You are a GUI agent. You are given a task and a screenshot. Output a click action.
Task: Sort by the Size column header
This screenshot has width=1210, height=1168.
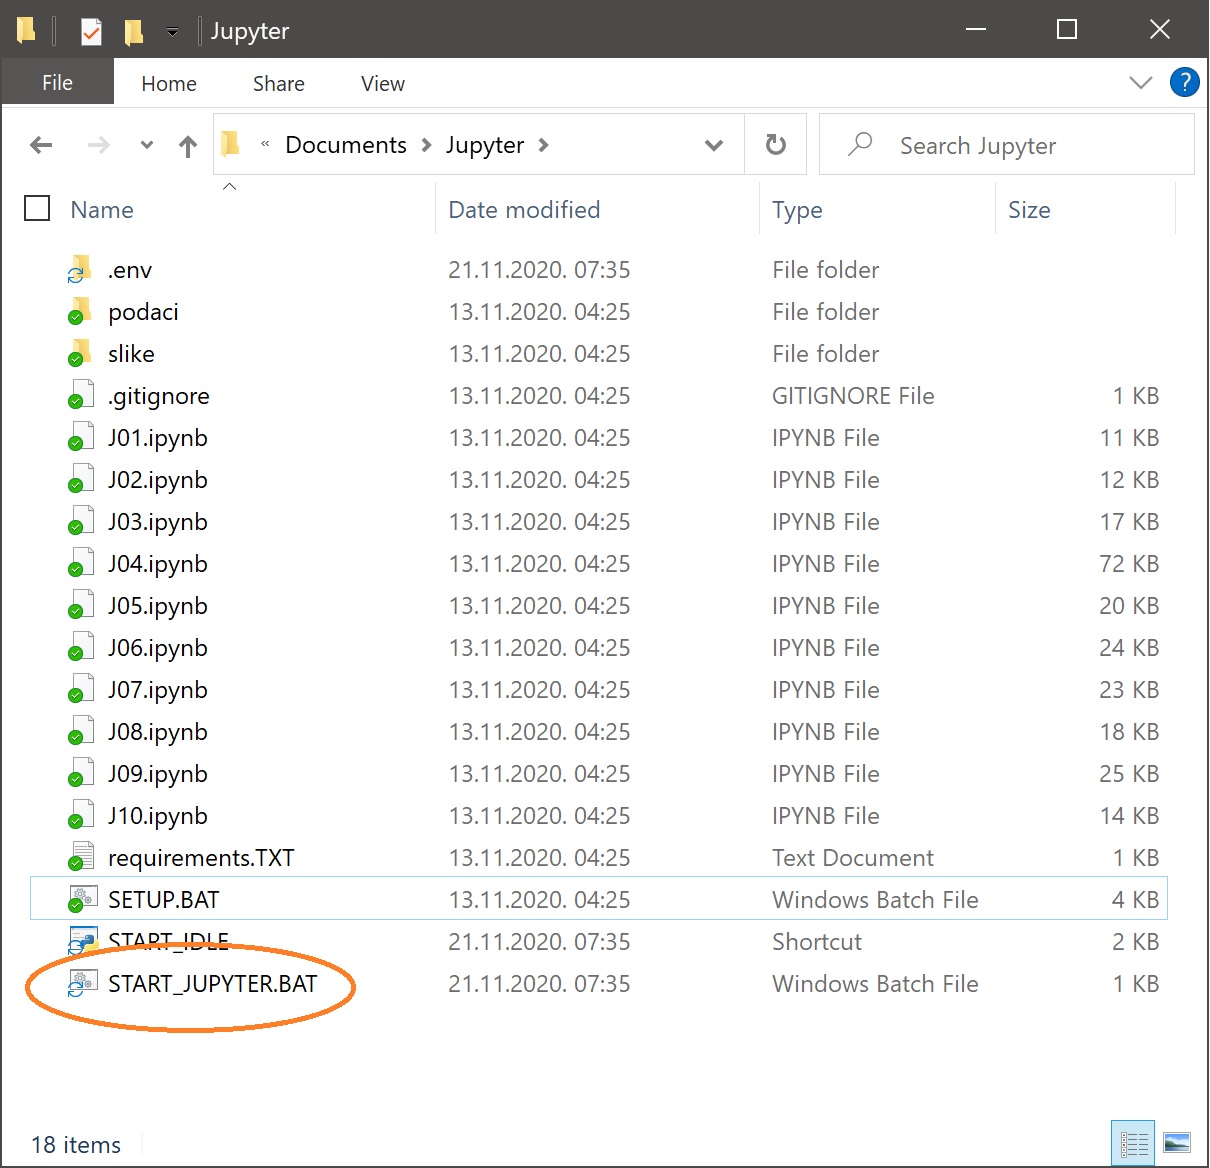[1029, 210]
